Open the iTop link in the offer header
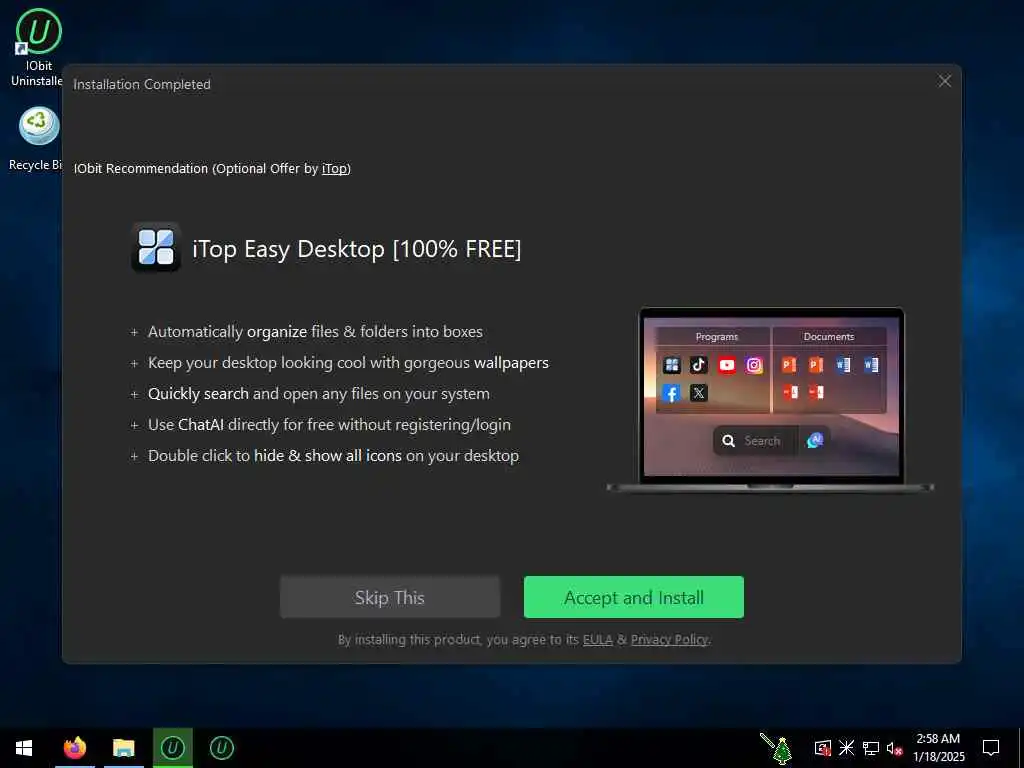The image size is (1024, 768). coord(335,168)
